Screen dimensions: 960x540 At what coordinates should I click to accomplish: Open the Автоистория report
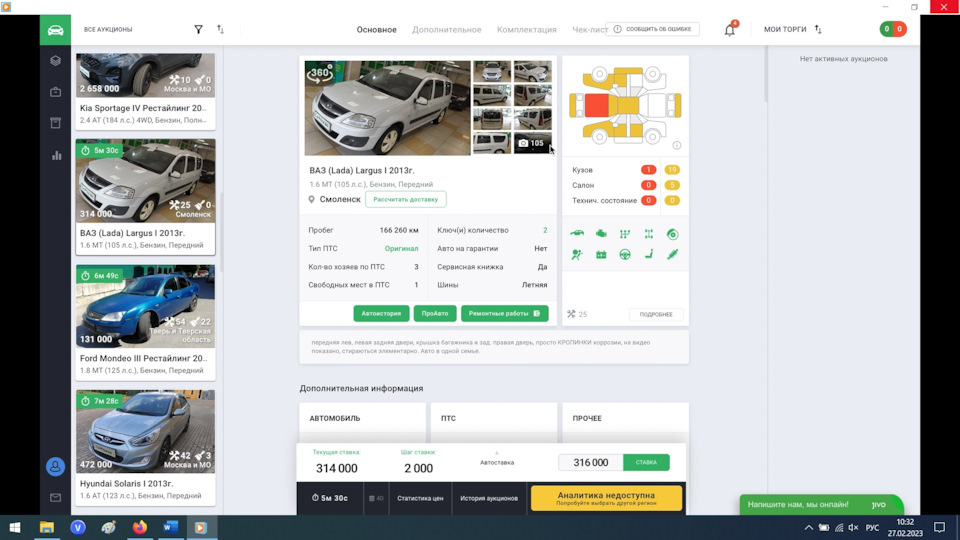381,313
